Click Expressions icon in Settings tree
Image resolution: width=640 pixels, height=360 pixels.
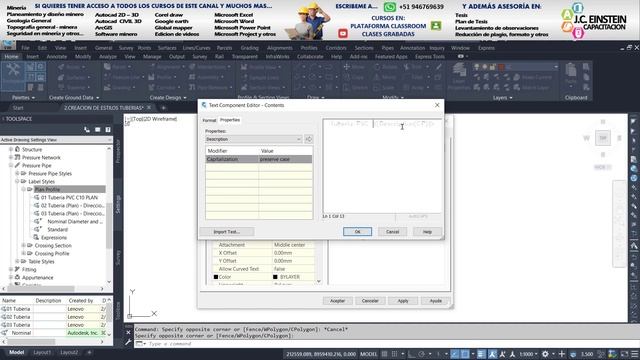[36, 237]
